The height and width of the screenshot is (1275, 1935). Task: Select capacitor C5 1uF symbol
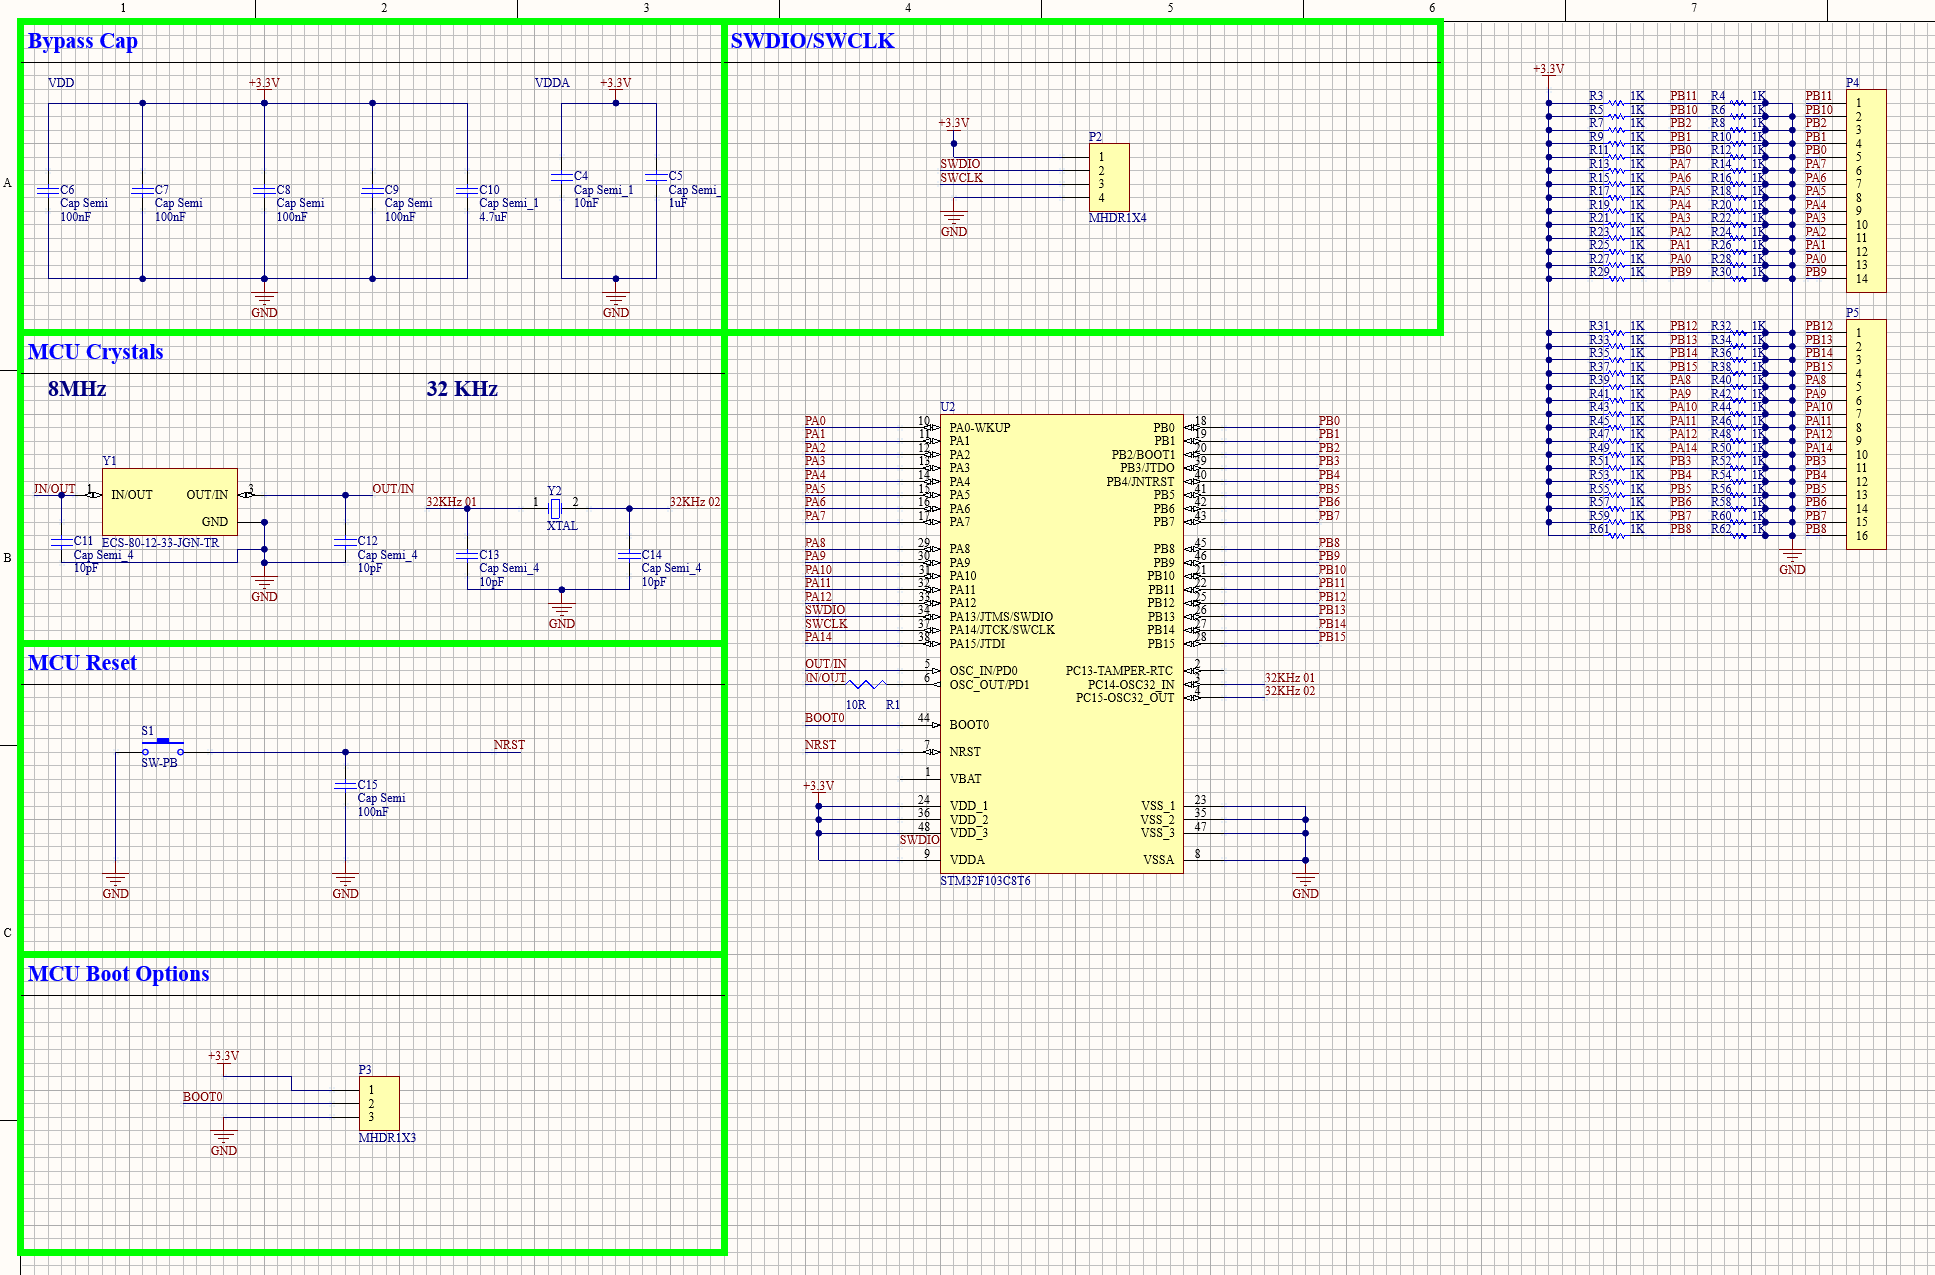[656, 176]
